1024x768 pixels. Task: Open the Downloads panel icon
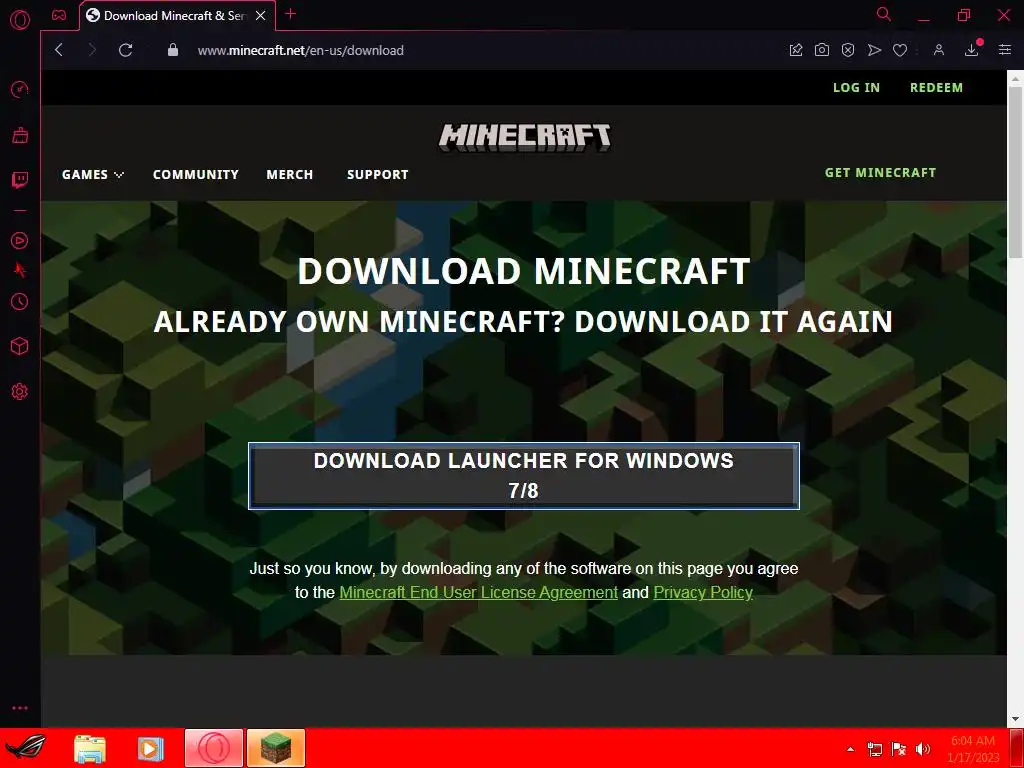coord(972,49)
